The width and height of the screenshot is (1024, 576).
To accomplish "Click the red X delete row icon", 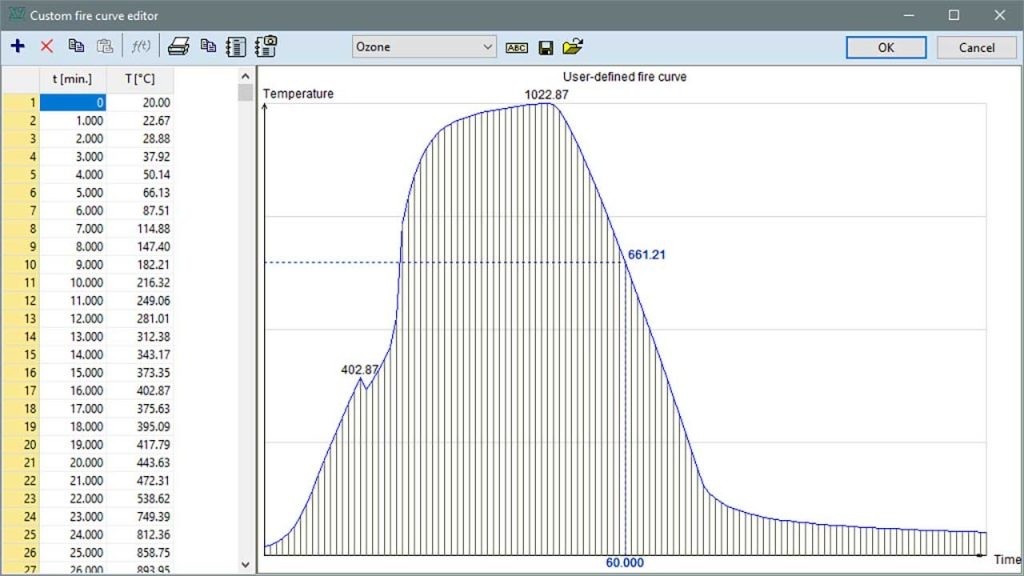I will [x=46, y=46].
